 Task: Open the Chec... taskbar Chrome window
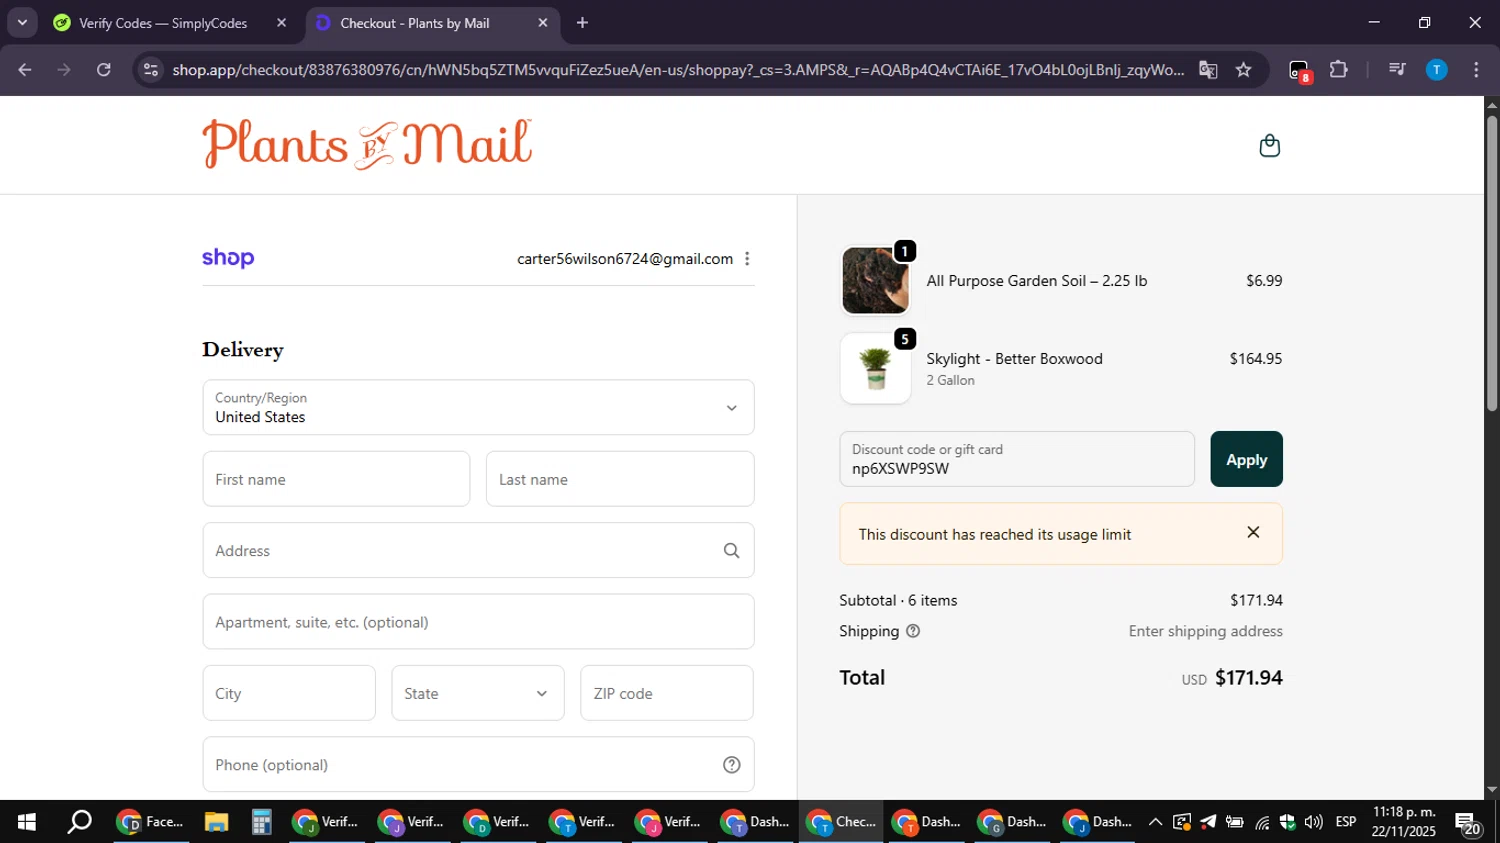click(x=841, y=822)
